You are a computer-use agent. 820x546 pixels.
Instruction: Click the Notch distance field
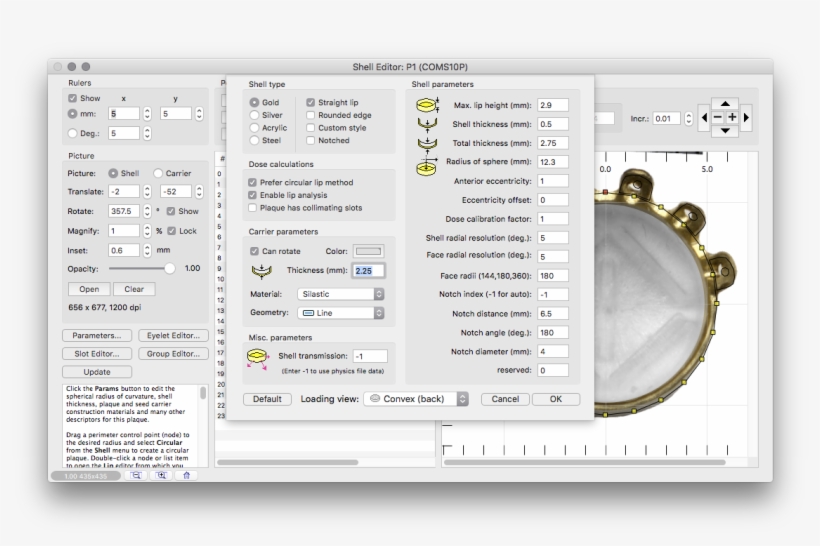click(x=553, y=314)
